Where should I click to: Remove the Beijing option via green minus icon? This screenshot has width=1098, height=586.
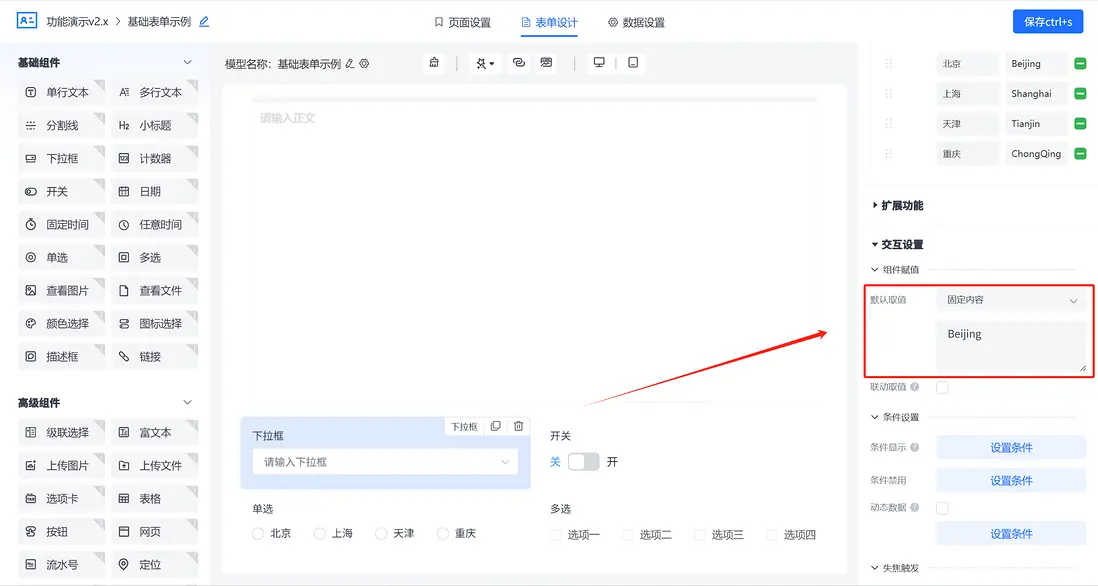click(1078, 63)
